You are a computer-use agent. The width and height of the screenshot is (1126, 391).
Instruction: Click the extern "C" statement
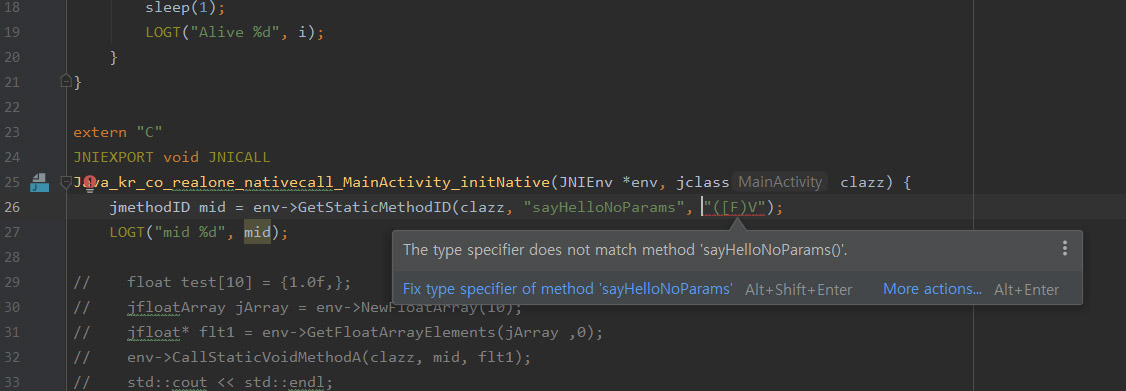(118, 132)
